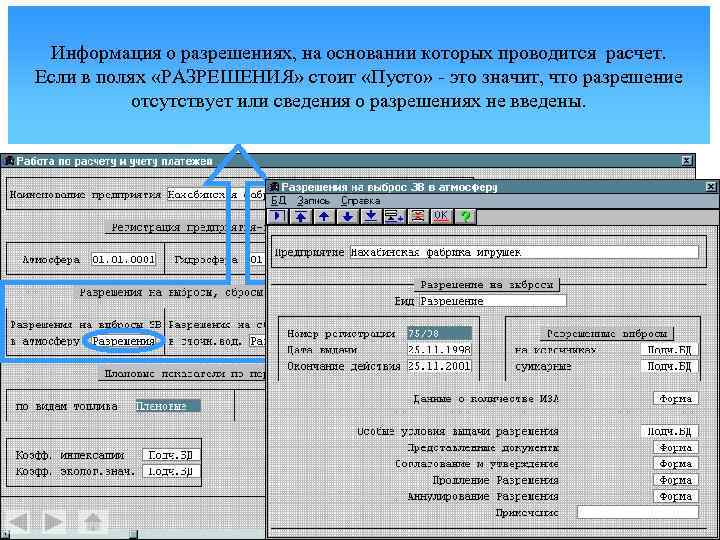The width and height of the screenshot is (720, 540).
Task: Open the Справка menu
Action: click(360, 201)
